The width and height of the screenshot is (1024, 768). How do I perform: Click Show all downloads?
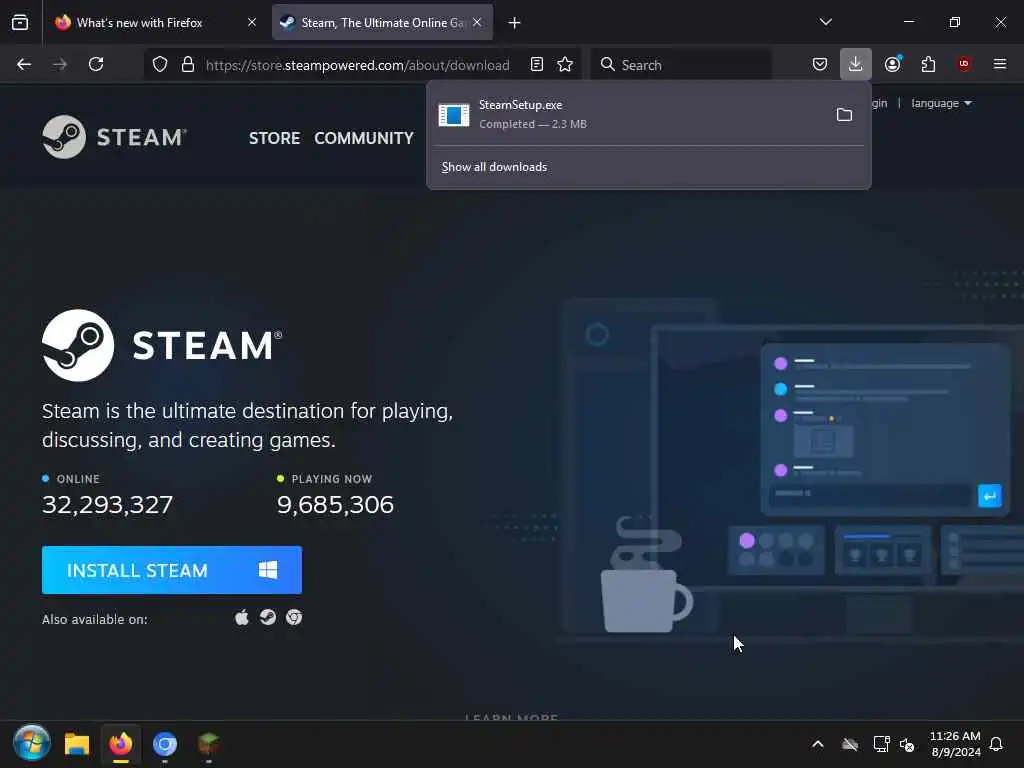click(x=494, y=167)
